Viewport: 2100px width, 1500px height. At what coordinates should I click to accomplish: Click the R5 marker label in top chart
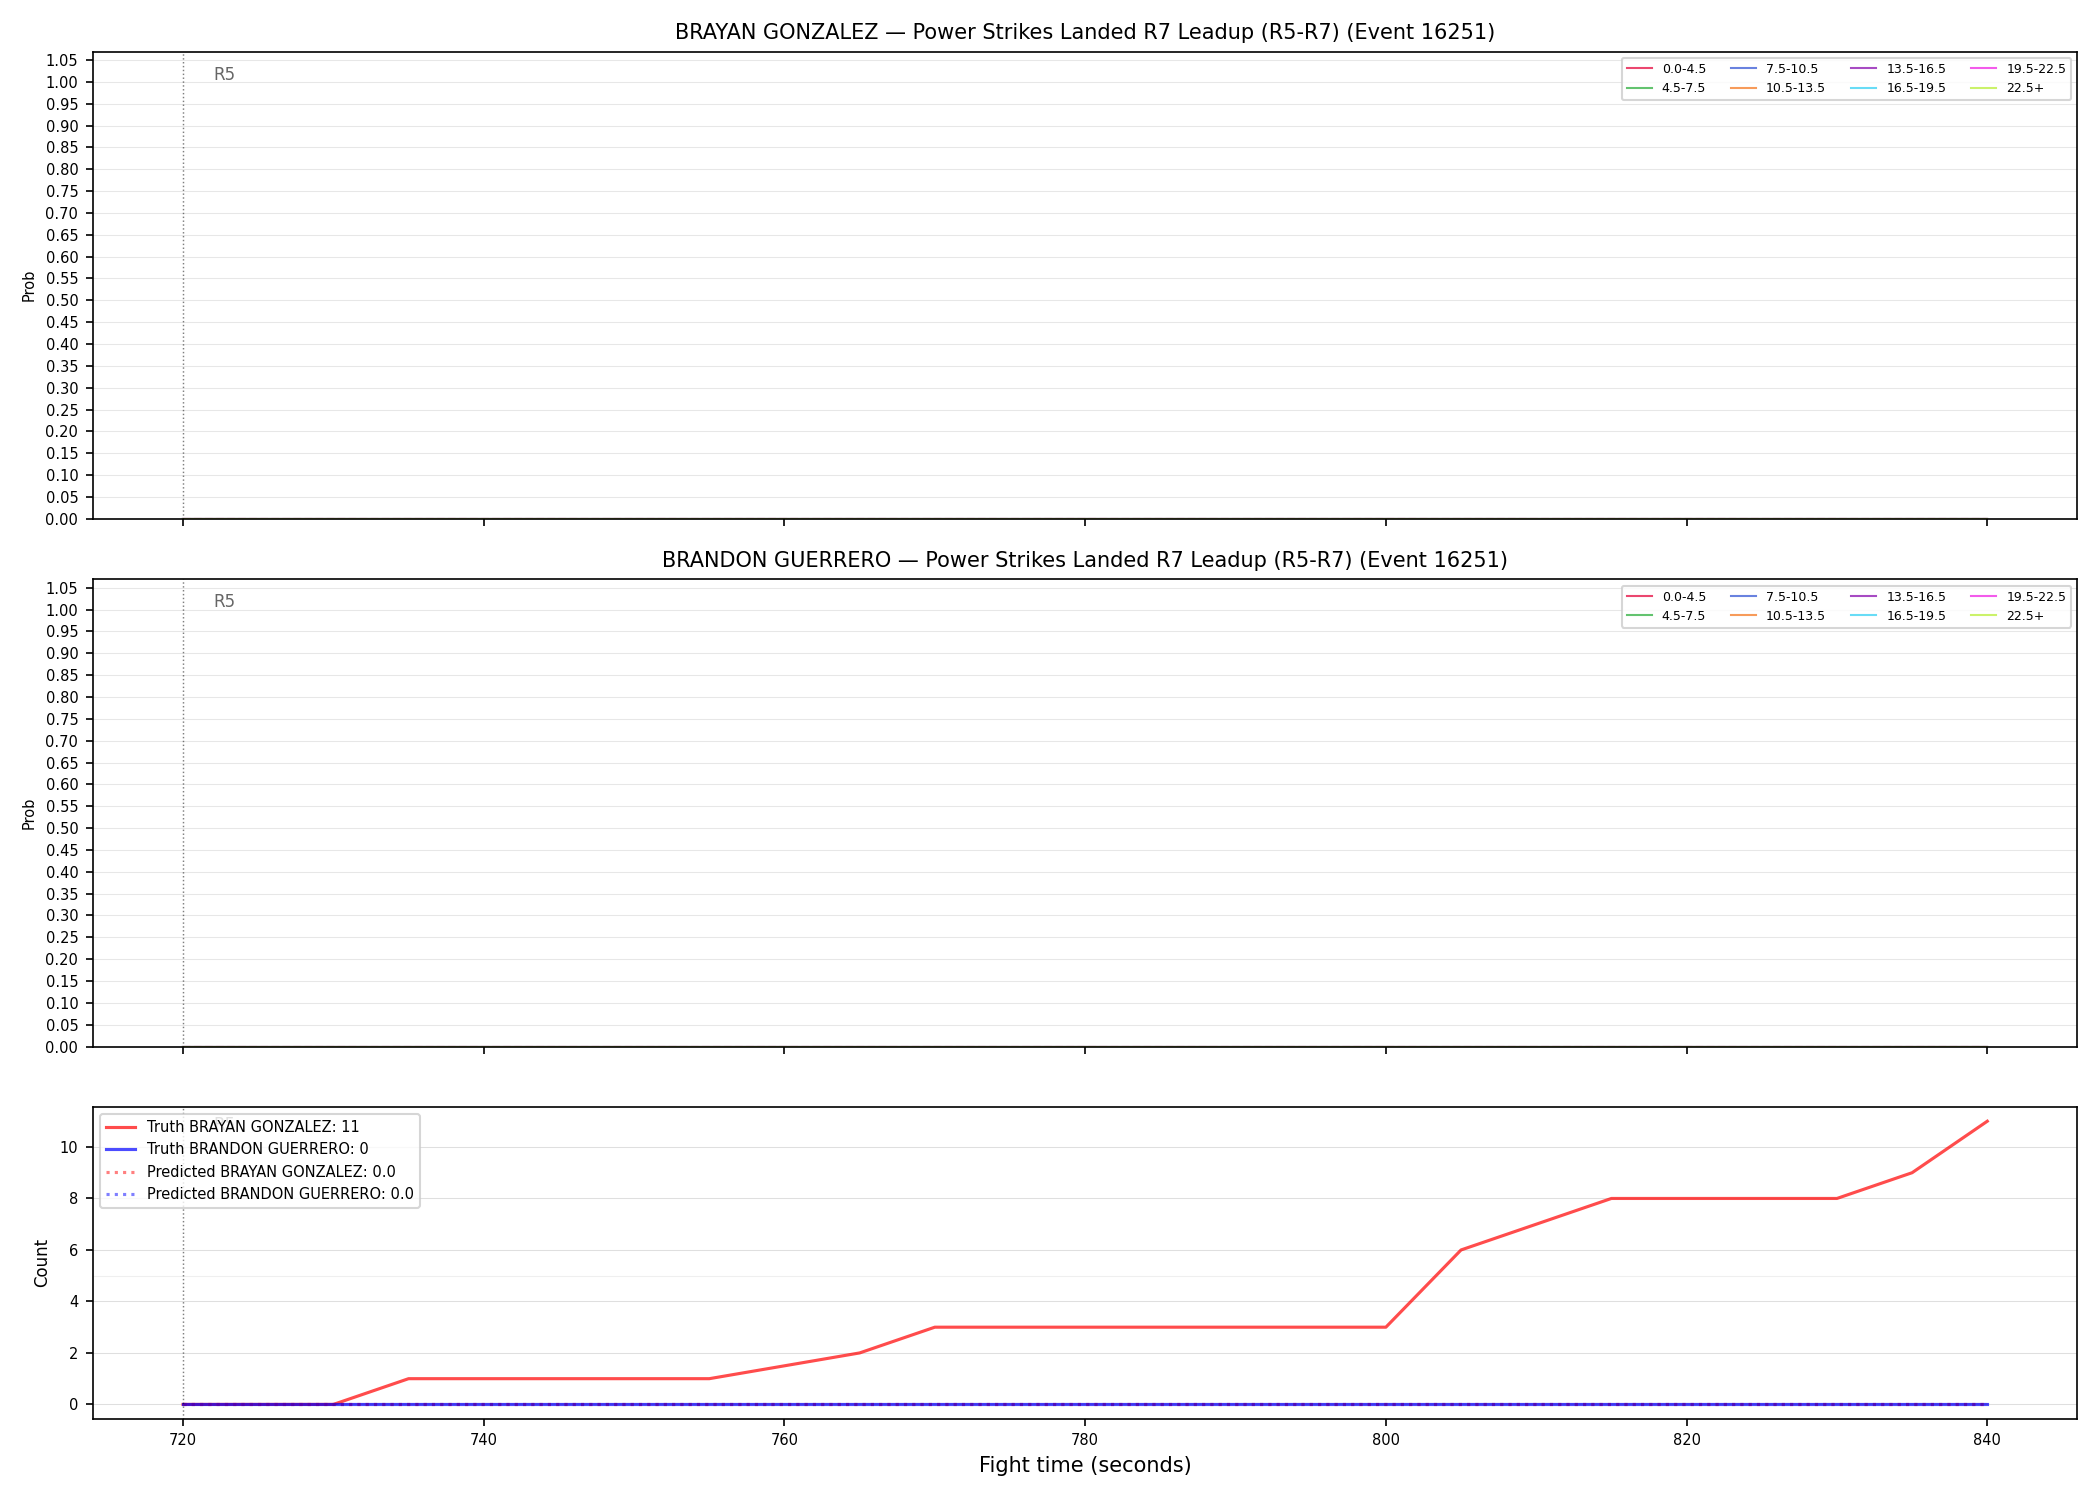point(224,74)
